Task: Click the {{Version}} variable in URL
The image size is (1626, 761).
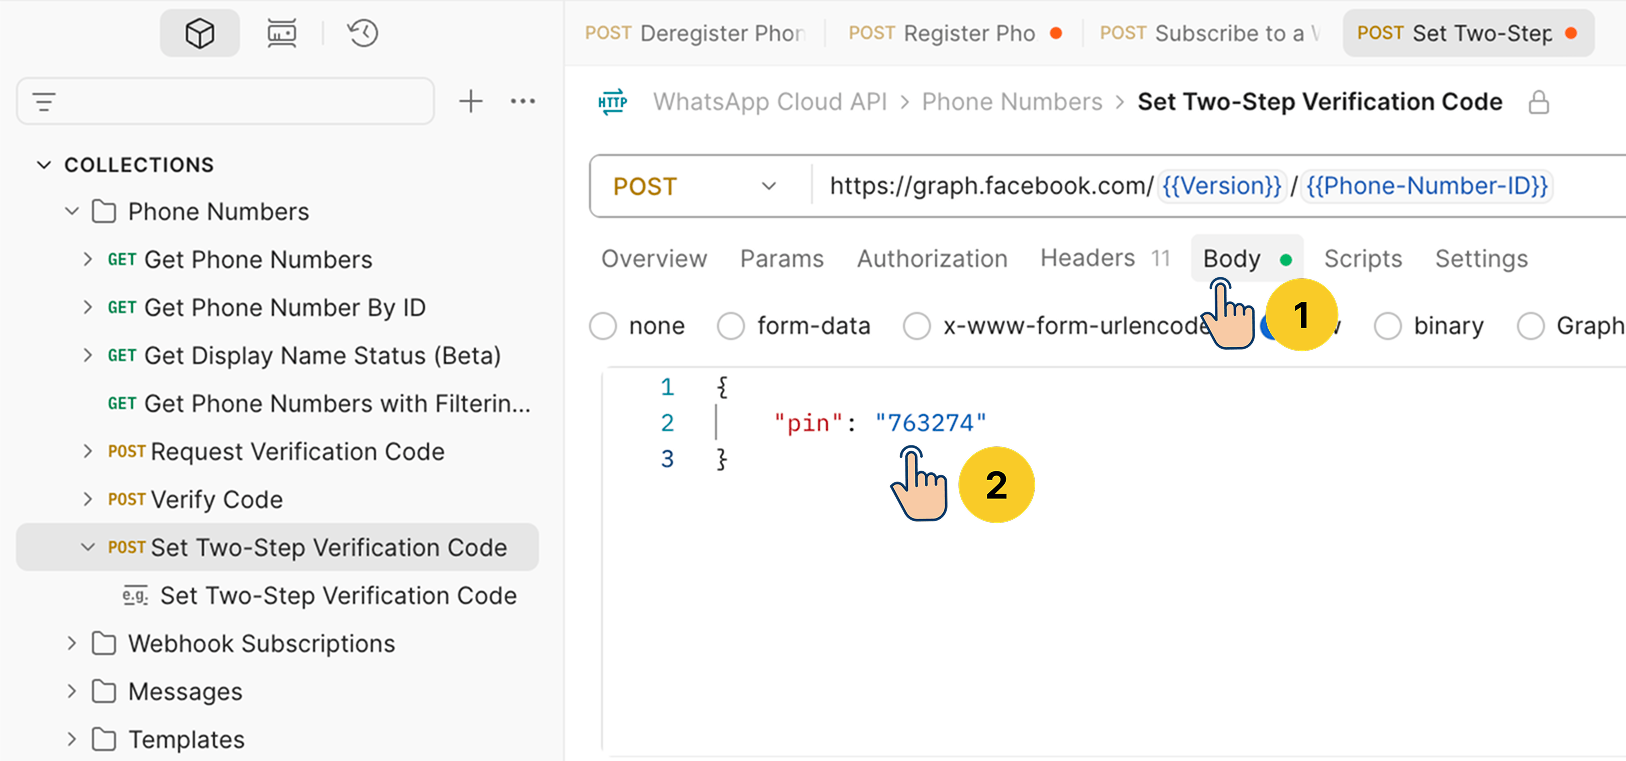Action: click(1221, 186)
